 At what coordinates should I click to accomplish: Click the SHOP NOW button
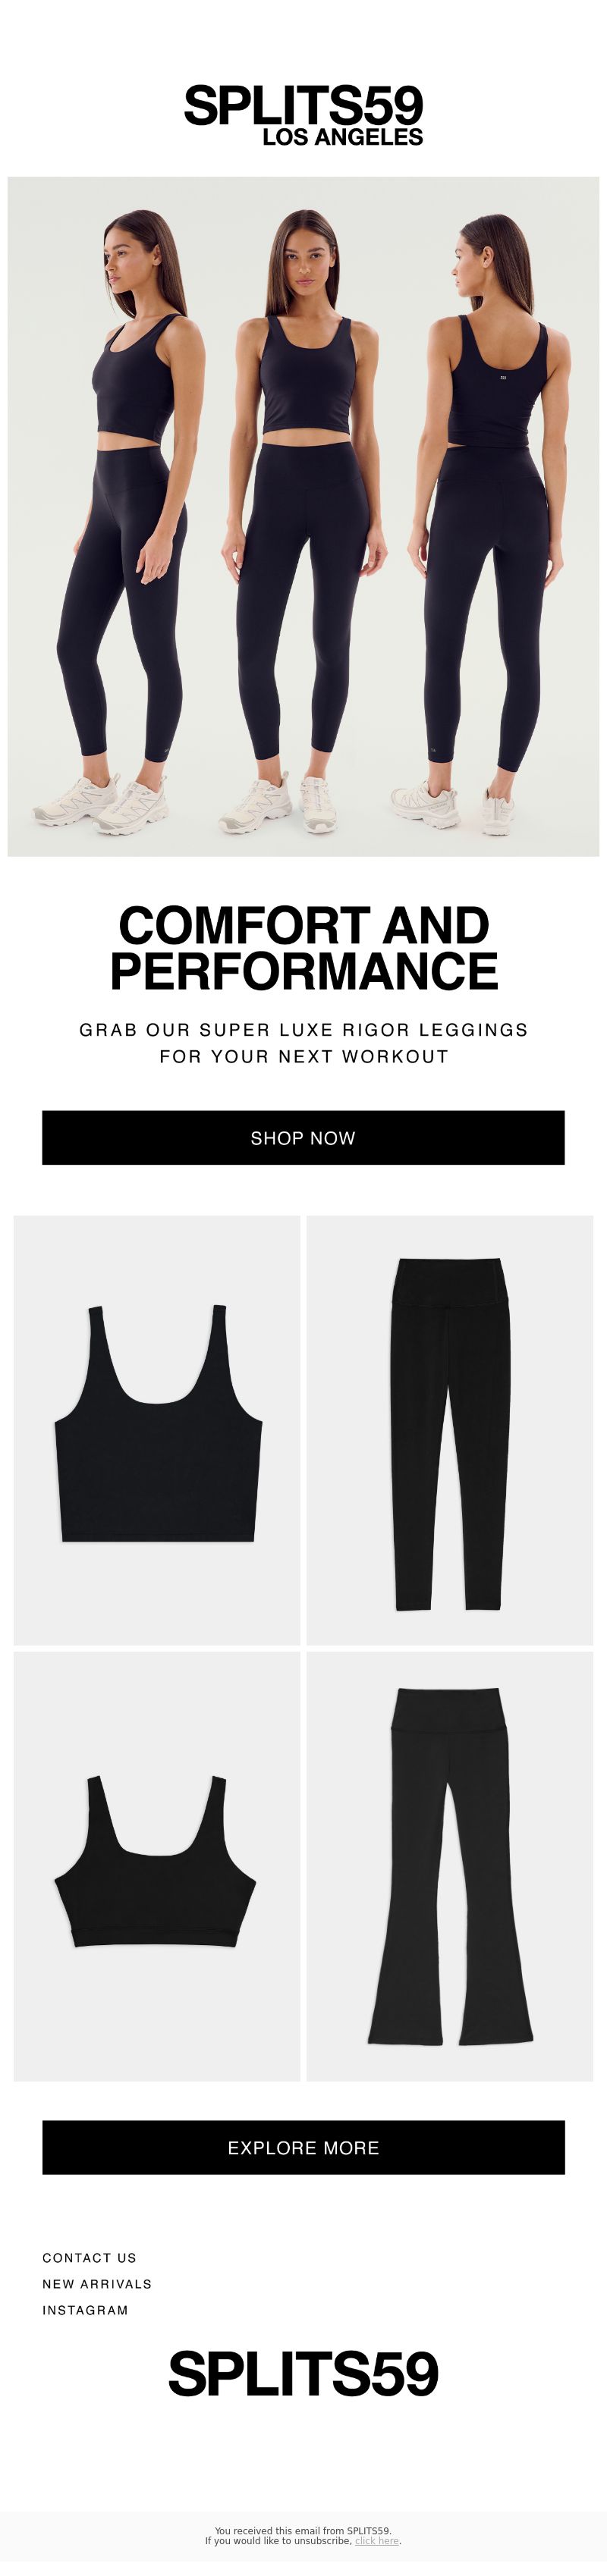(x=303, y=1137)
